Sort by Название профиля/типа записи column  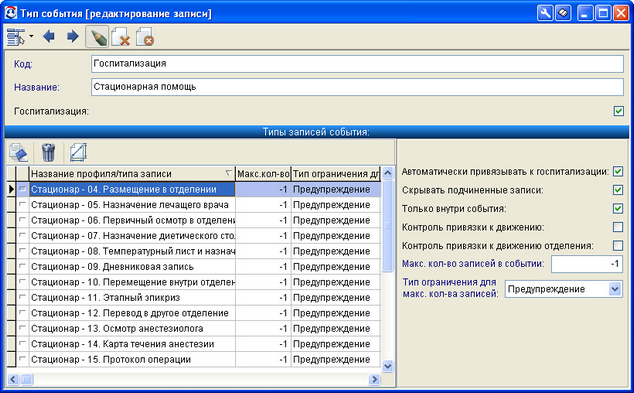[132, 174]
